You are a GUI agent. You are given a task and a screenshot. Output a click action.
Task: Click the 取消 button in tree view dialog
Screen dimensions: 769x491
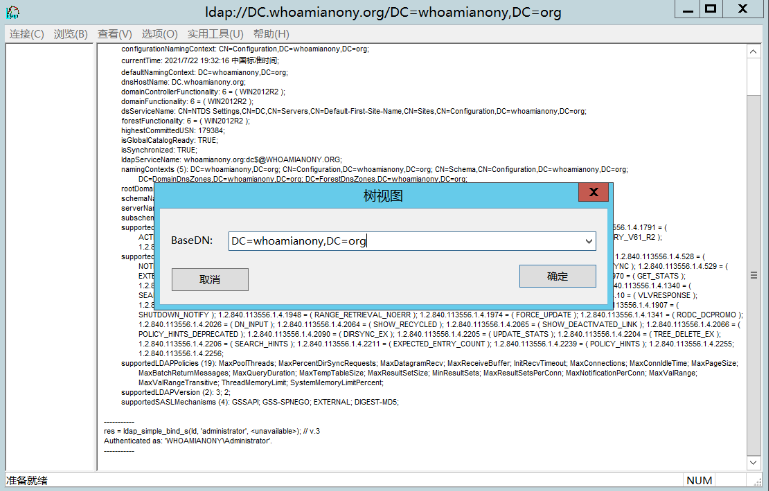(210, 280)
